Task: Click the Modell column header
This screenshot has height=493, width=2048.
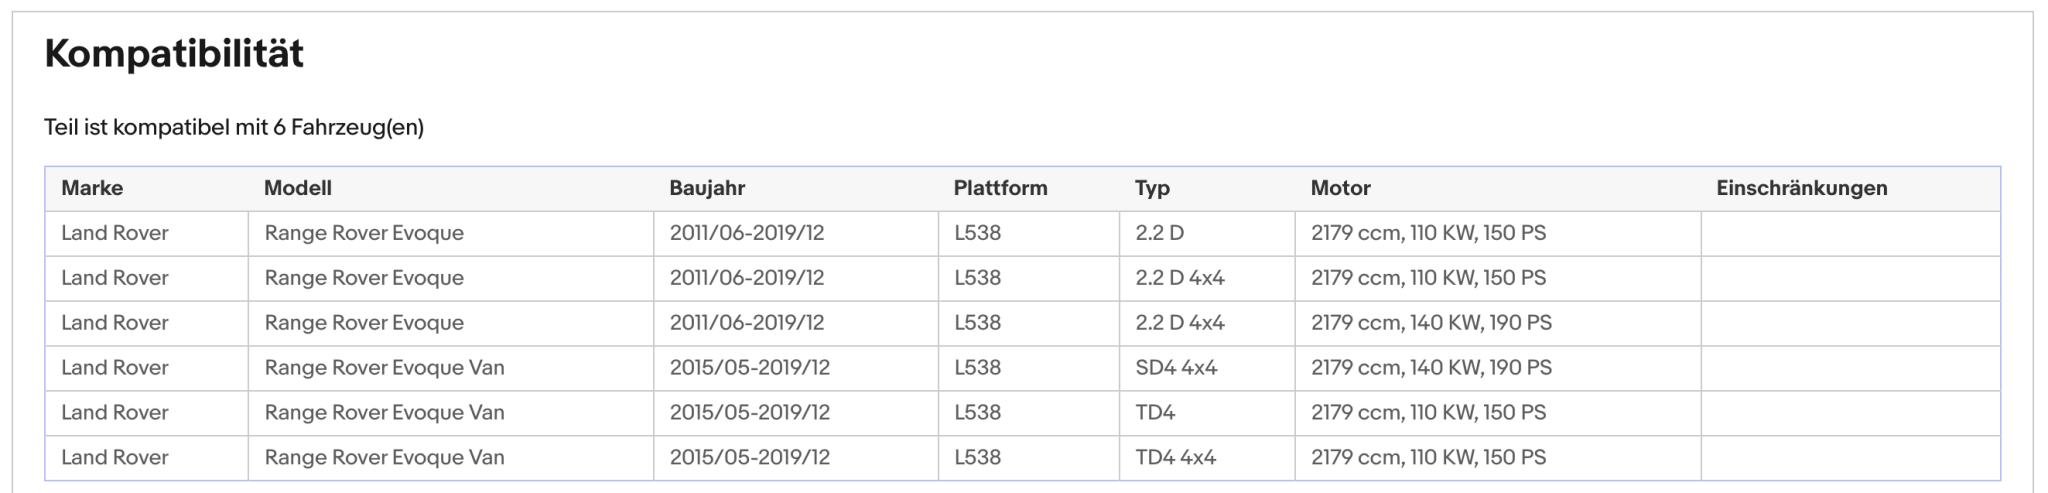Action: click(298, 188)
